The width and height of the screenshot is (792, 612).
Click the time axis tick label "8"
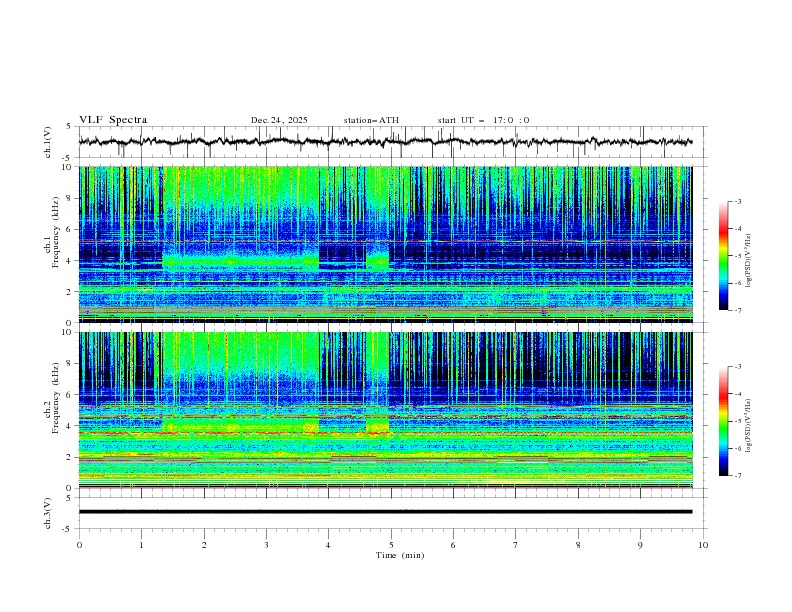(x=578, y=545)
